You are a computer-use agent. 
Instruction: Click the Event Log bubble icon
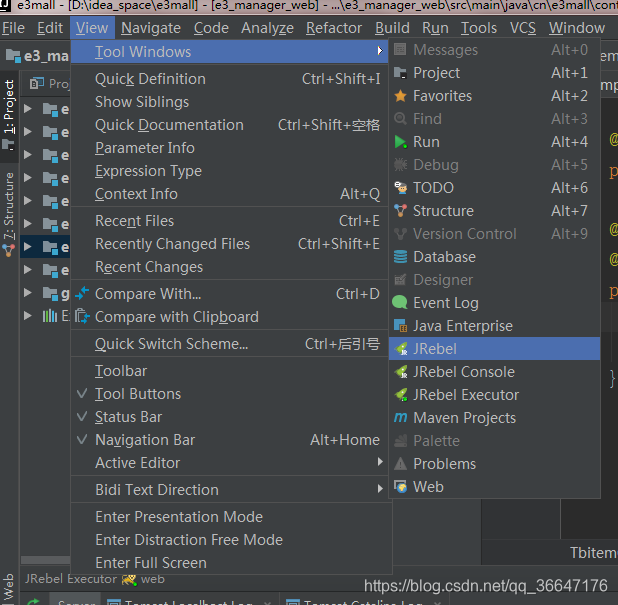400,303
